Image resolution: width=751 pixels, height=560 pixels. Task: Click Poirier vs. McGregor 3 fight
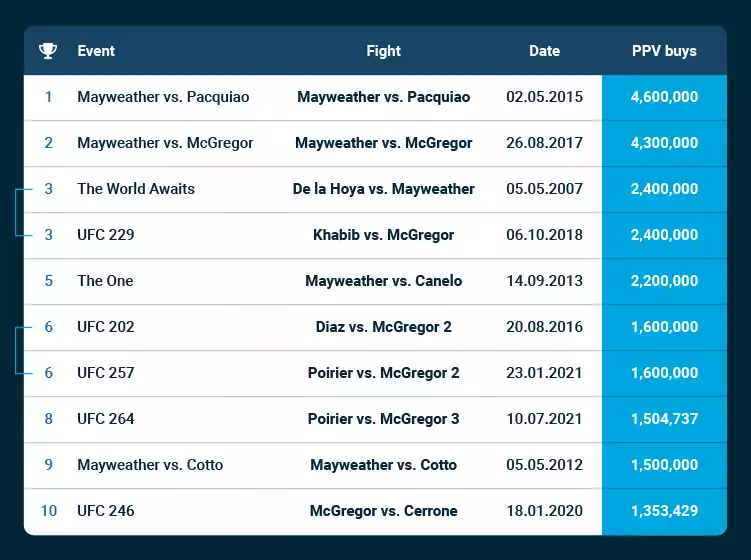(x=384, y=419)
